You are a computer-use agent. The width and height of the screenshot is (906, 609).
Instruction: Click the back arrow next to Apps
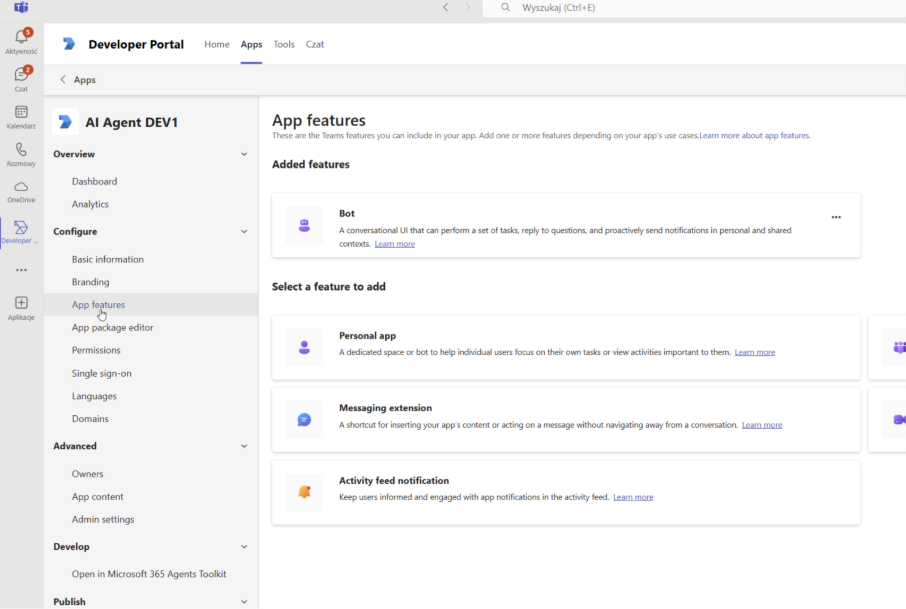(63, 80)
